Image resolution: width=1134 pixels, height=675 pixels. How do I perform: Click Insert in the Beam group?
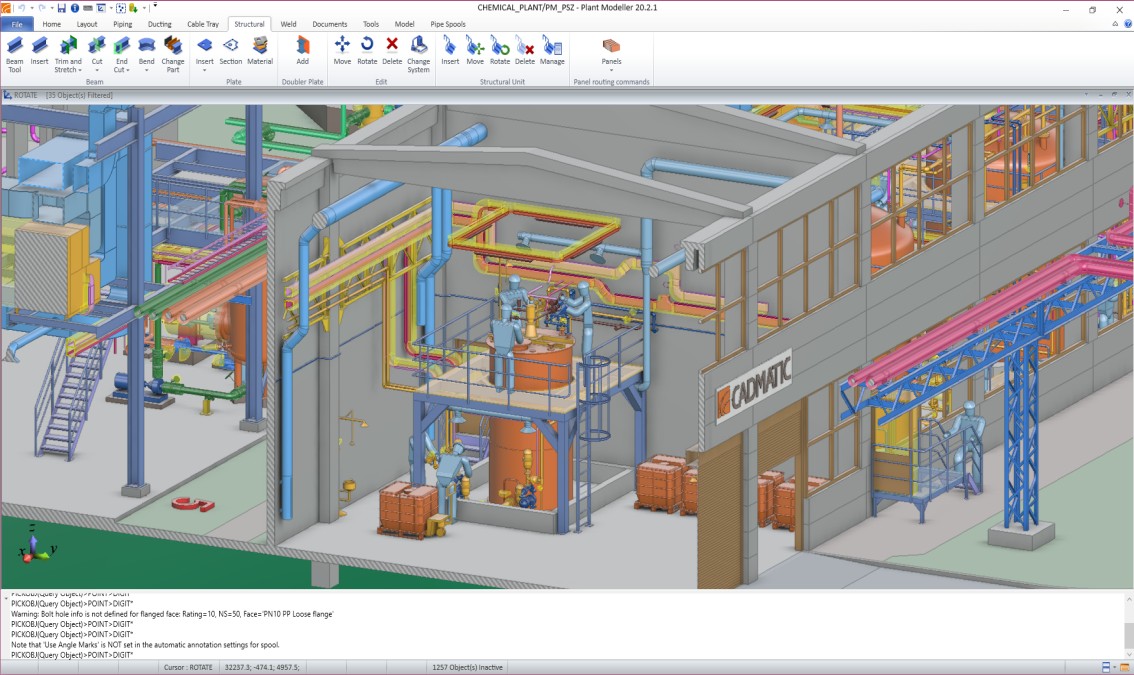[40, 51]
